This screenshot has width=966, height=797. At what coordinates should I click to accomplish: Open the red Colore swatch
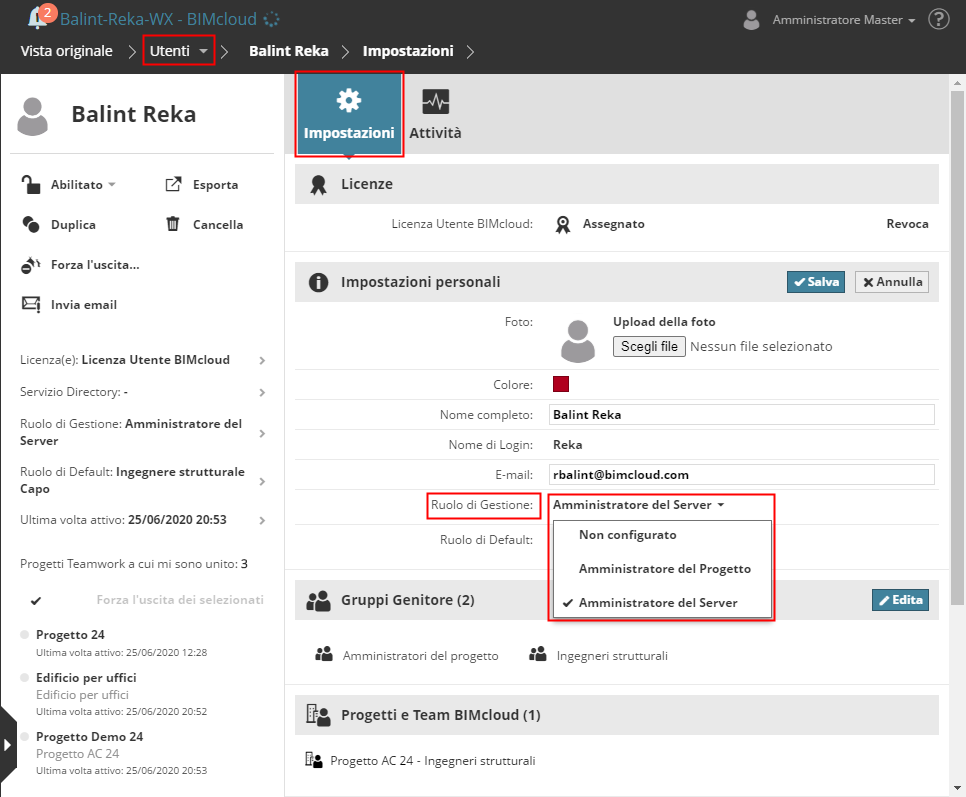[561, 384]
